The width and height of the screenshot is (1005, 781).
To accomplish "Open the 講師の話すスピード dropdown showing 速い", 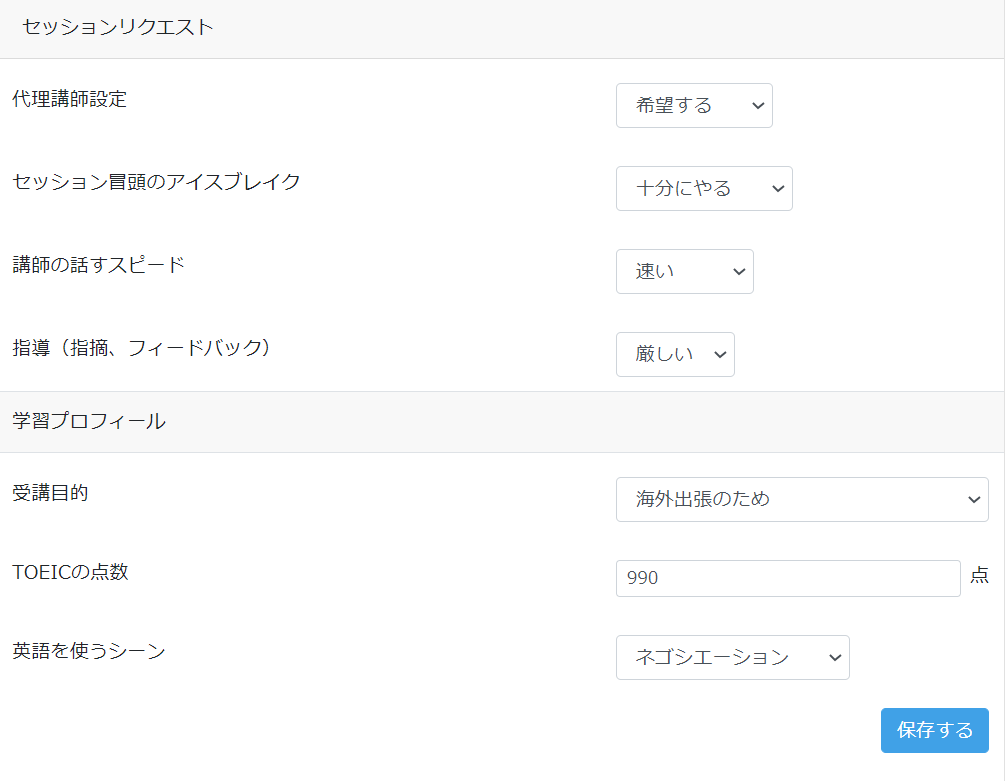I will [x=684, y=271].
